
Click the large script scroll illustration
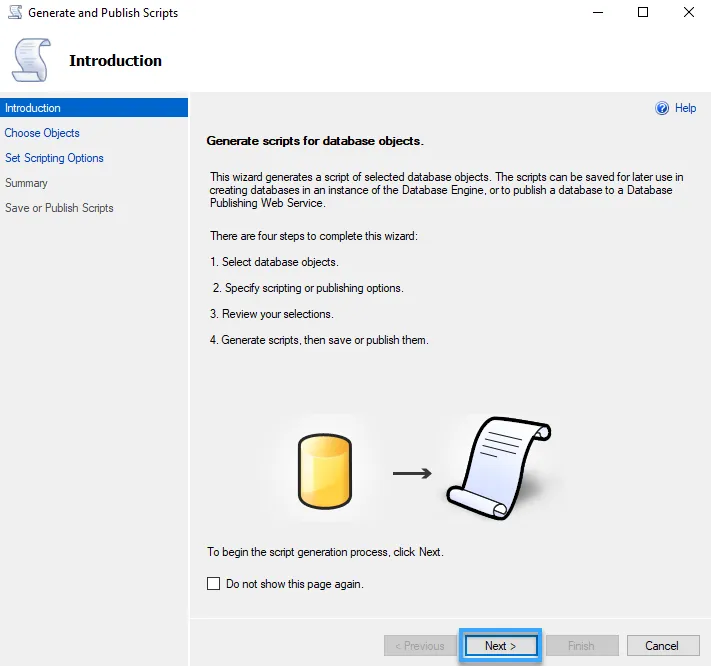point(499,468)
